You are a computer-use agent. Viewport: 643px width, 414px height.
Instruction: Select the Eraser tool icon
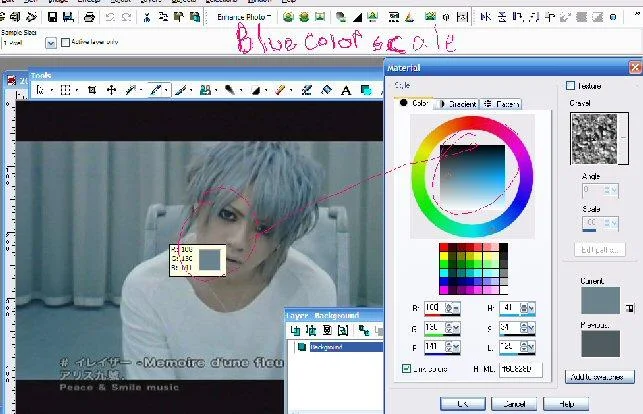[280, 90]
